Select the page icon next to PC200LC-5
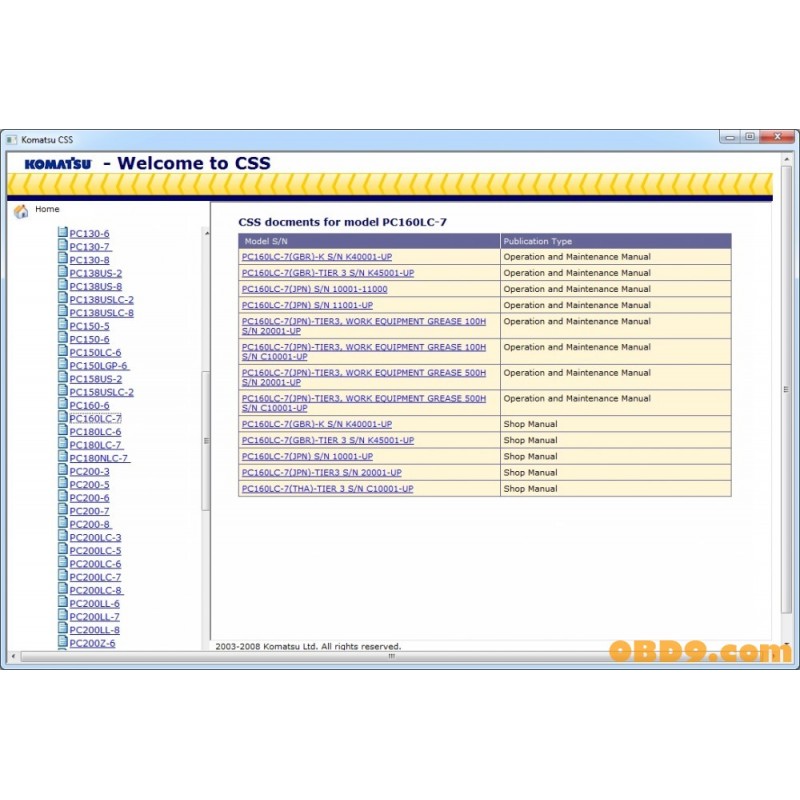The height and width of the screenshot is (800, 800). (63, 550)
